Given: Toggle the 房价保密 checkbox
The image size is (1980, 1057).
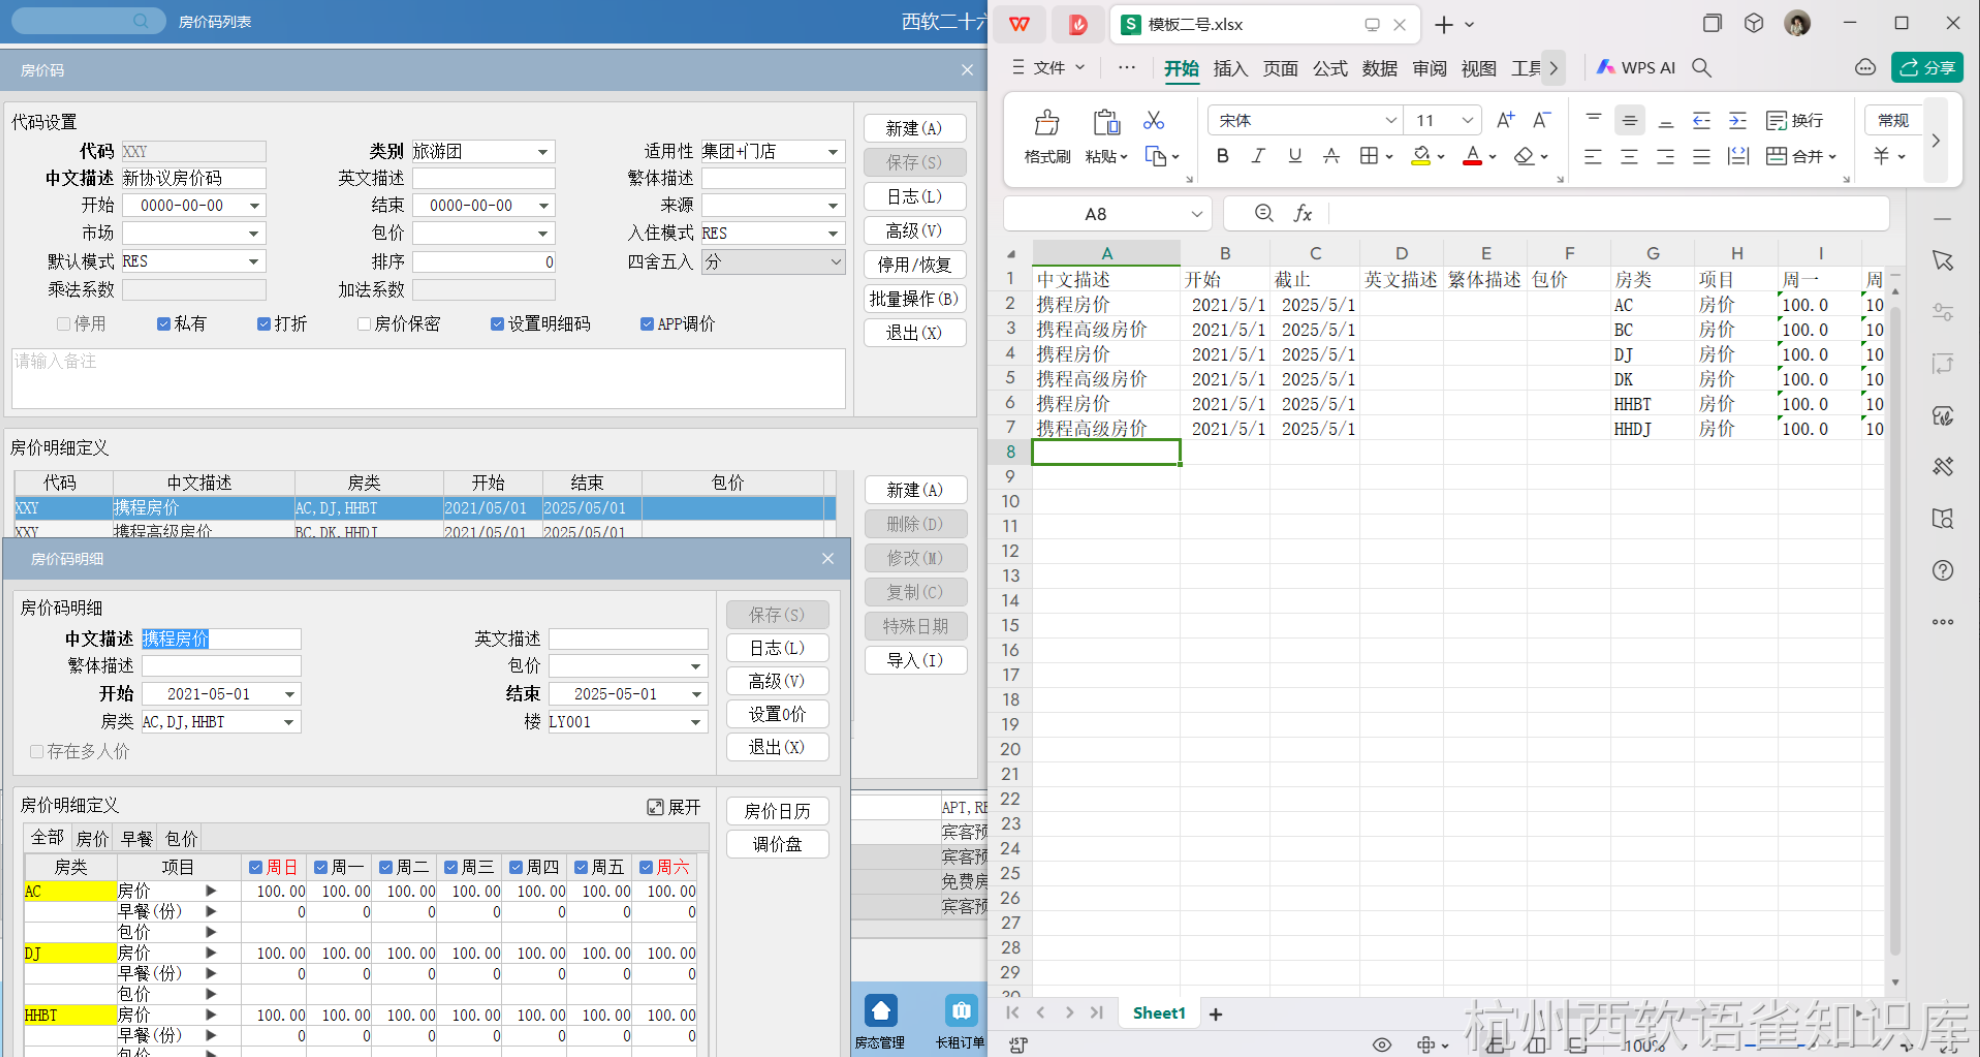Looking at the screenshot, I should click(x=364, y=324).
